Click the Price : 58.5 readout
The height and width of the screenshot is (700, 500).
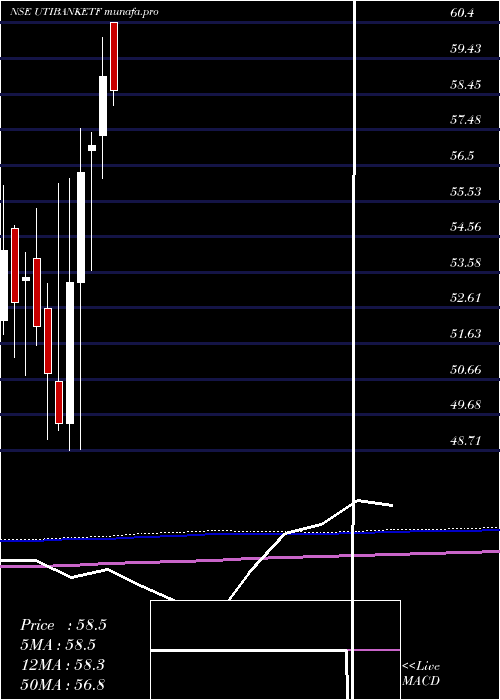click(x=63, y=625)
